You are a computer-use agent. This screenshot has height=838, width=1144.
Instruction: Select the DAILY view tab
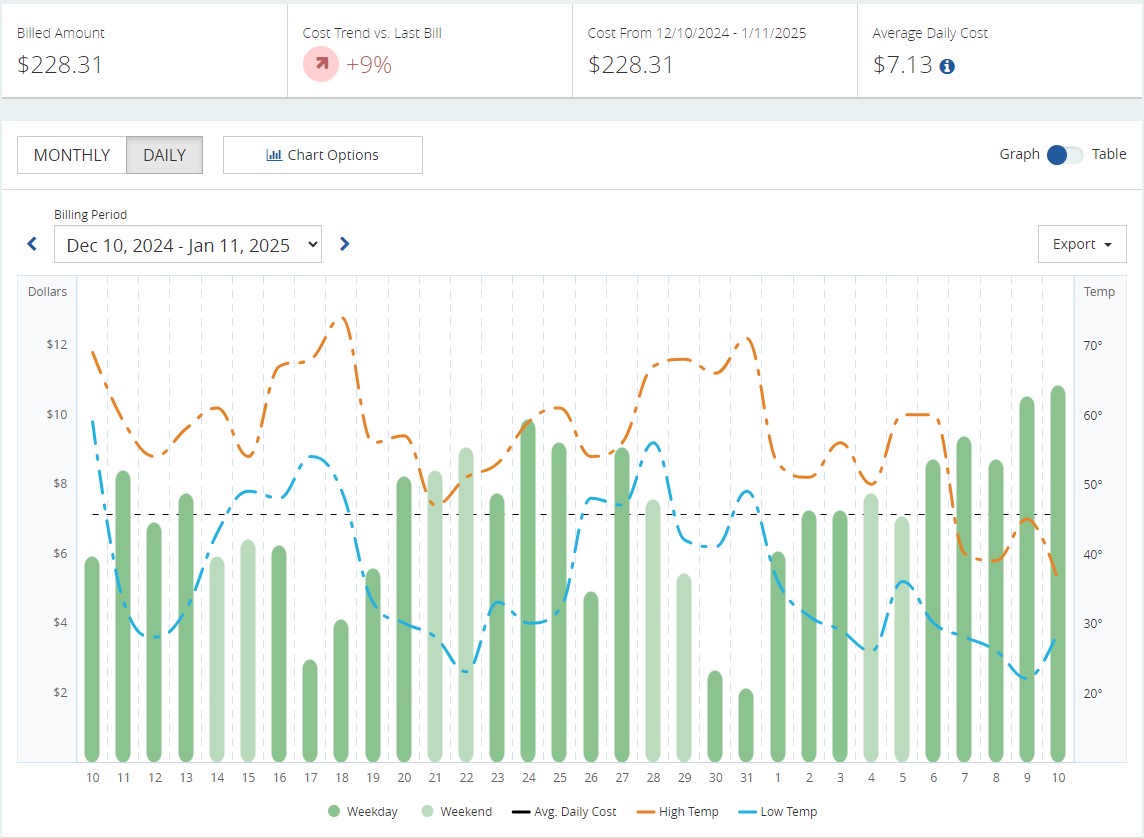[x=164, y=155]
